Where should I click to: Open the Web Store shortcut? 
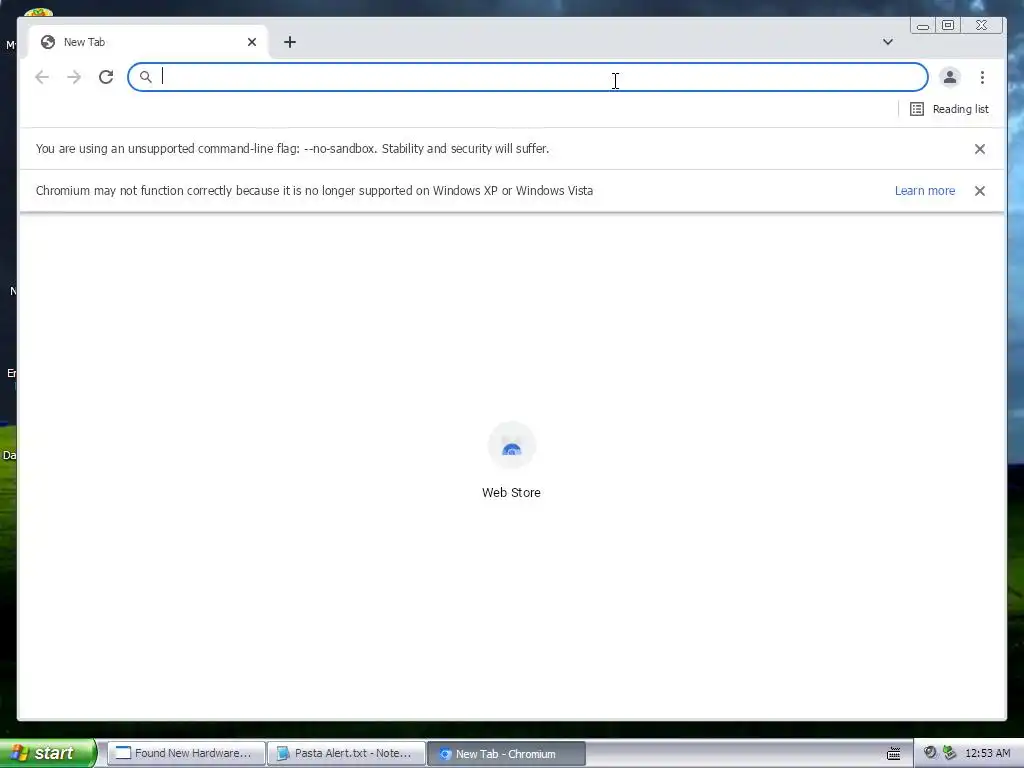[511, 461]
